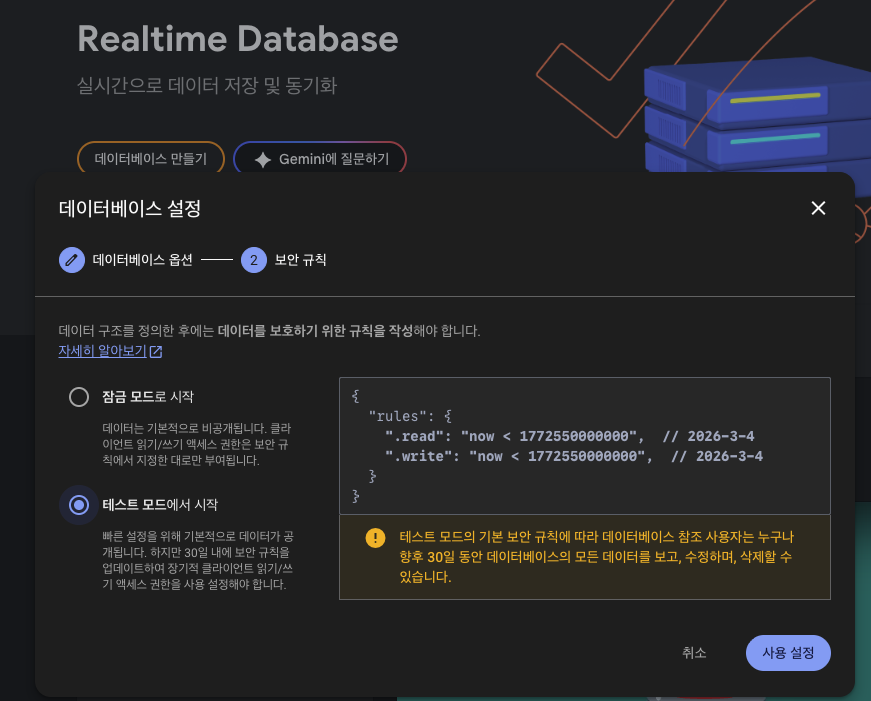Screen dimensions: 871x701
Task: Click 데이터베이스 만들기 button
Action: pos(151,159)
